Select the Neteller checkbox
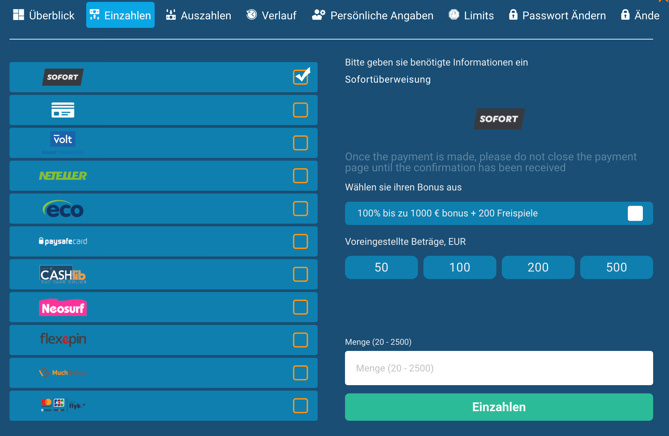 (x=300, y=176)
